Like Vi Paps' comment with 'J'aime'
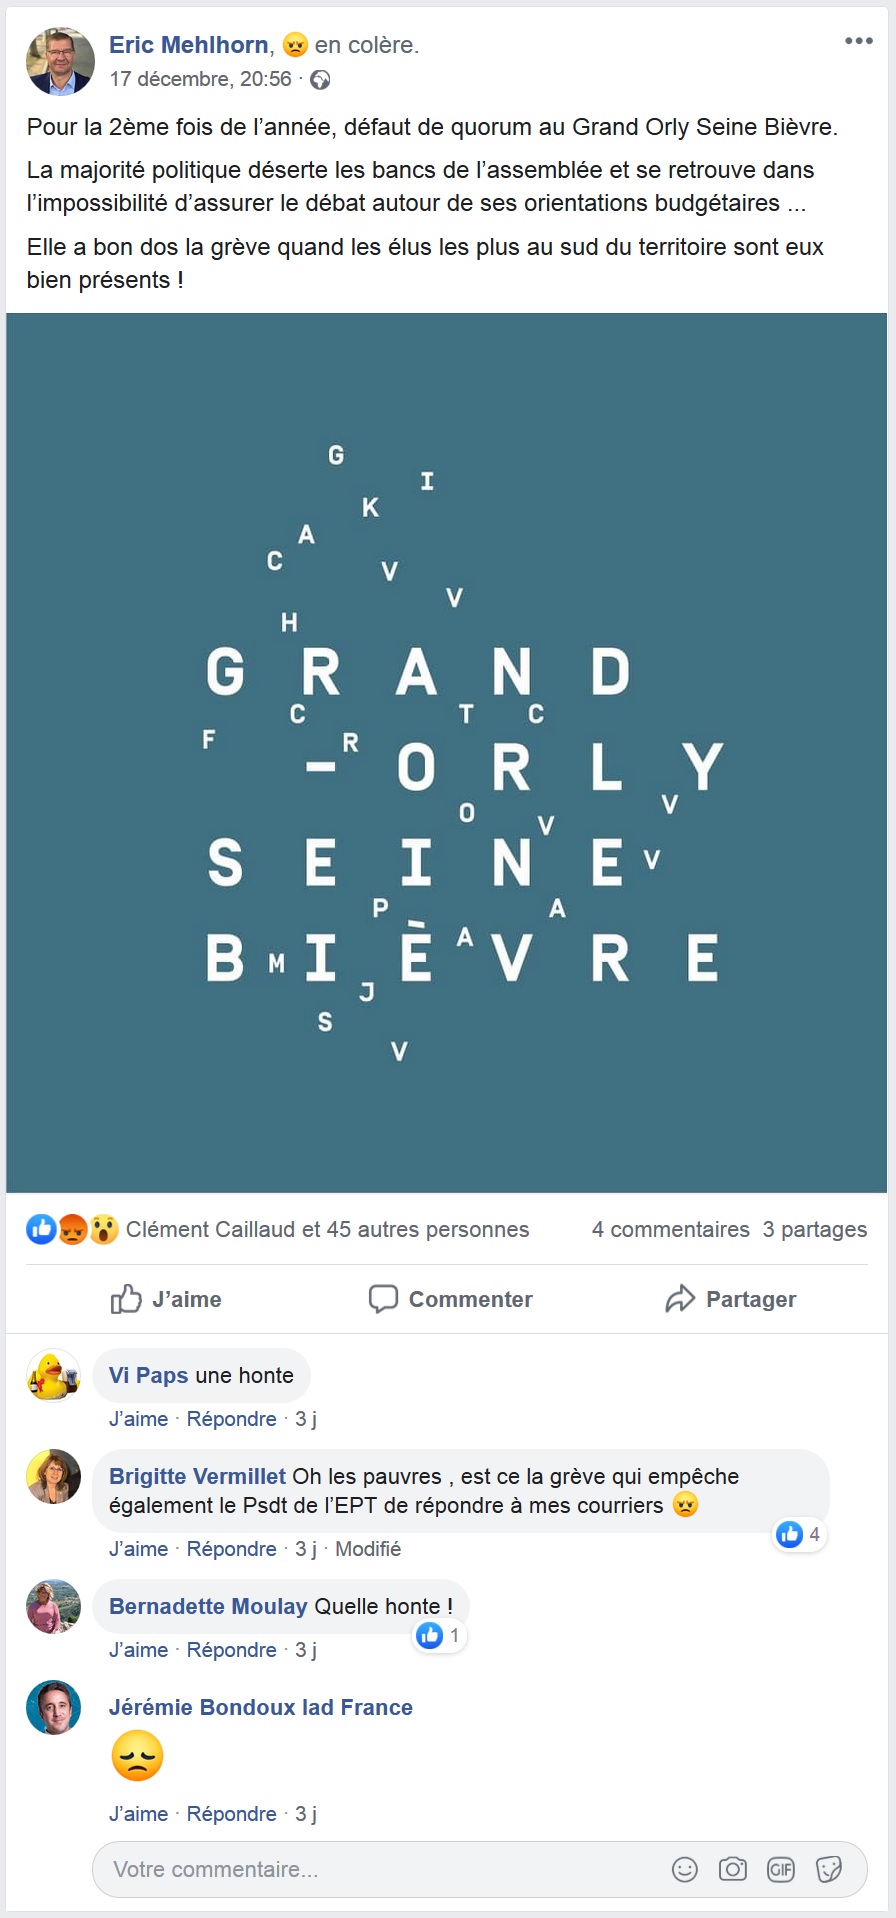Screen dimensions: 896x1918 (138, 1419)
